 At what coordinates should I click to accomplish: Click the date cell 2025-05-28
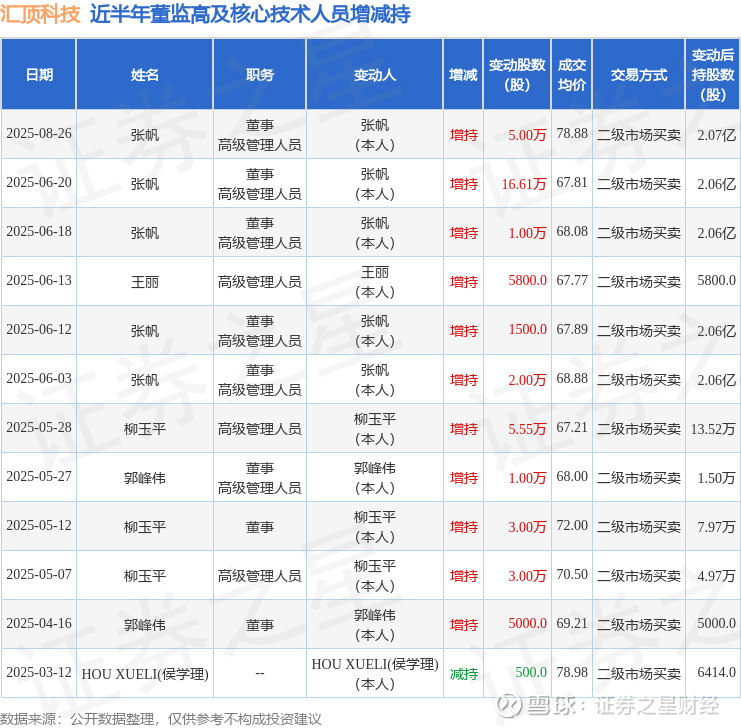tap(39, 427)
